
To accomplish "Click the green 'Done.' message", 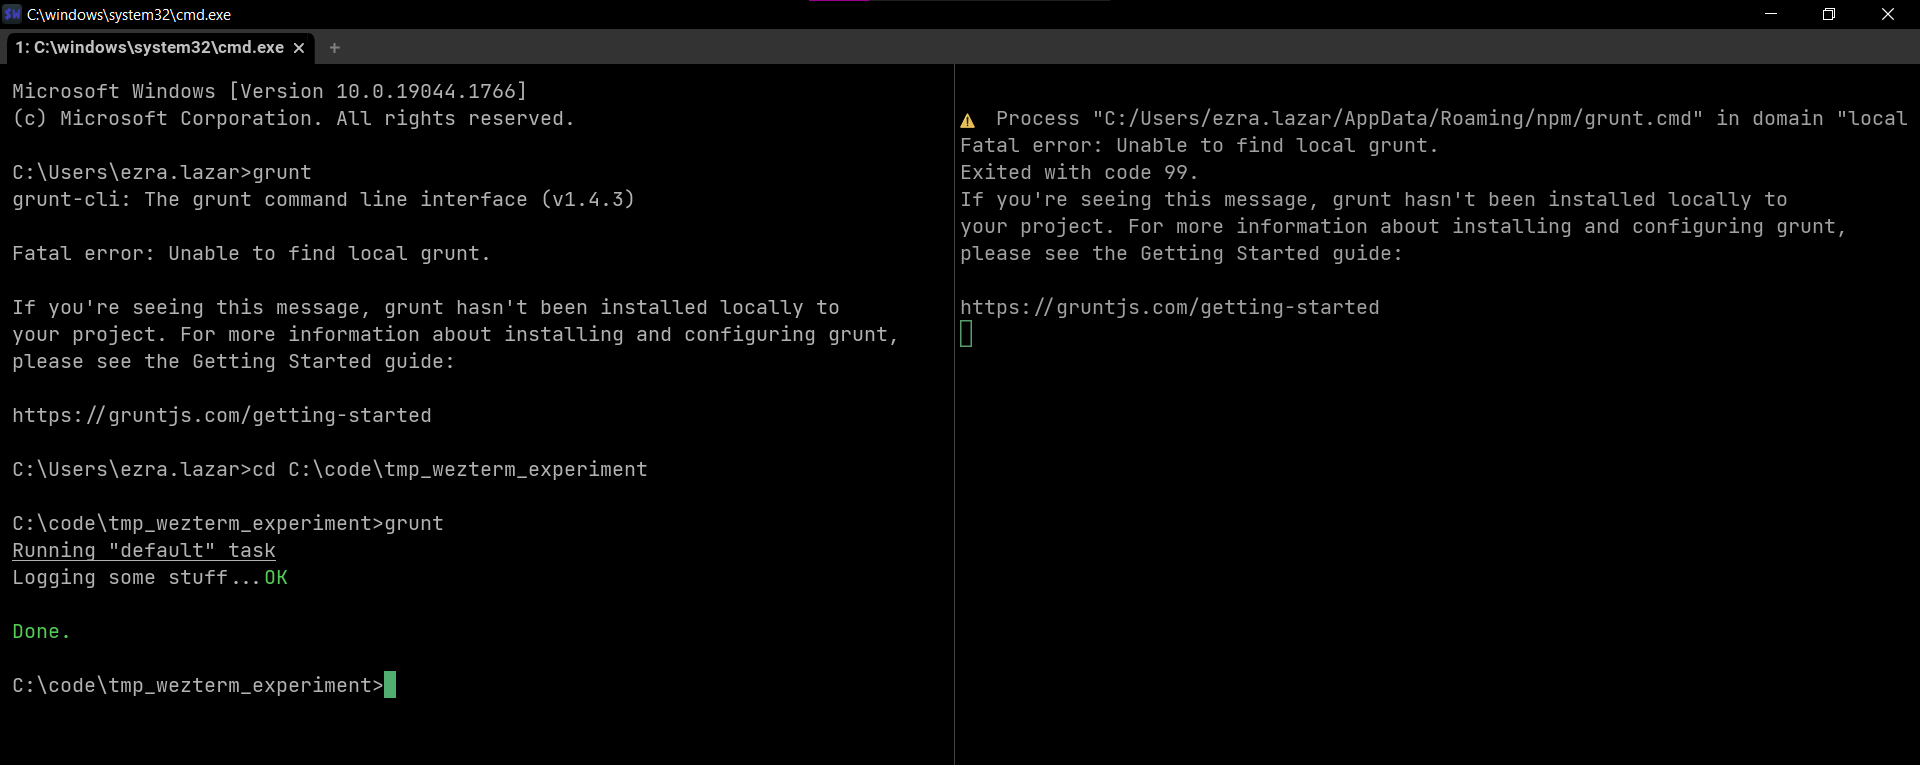I will tap(40, 631).
